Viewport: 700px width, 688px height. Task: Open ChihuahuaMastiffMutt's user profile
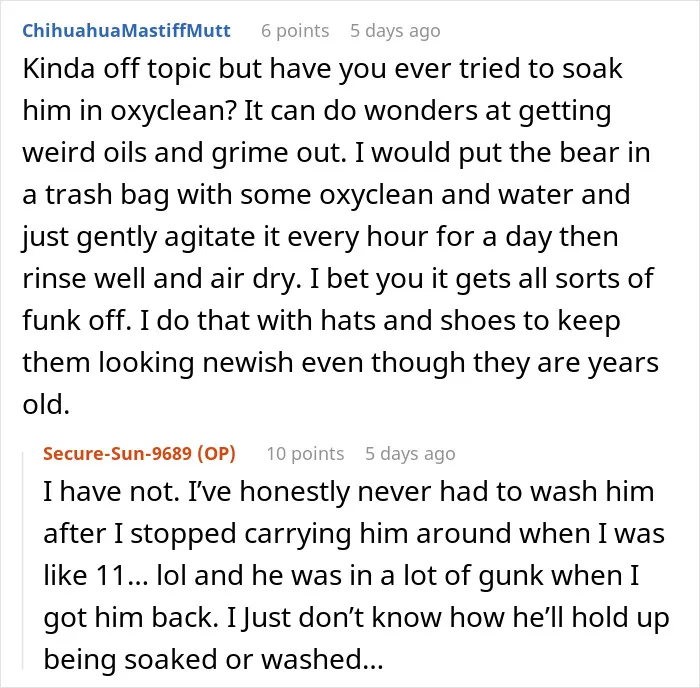[x=126, y=31]
